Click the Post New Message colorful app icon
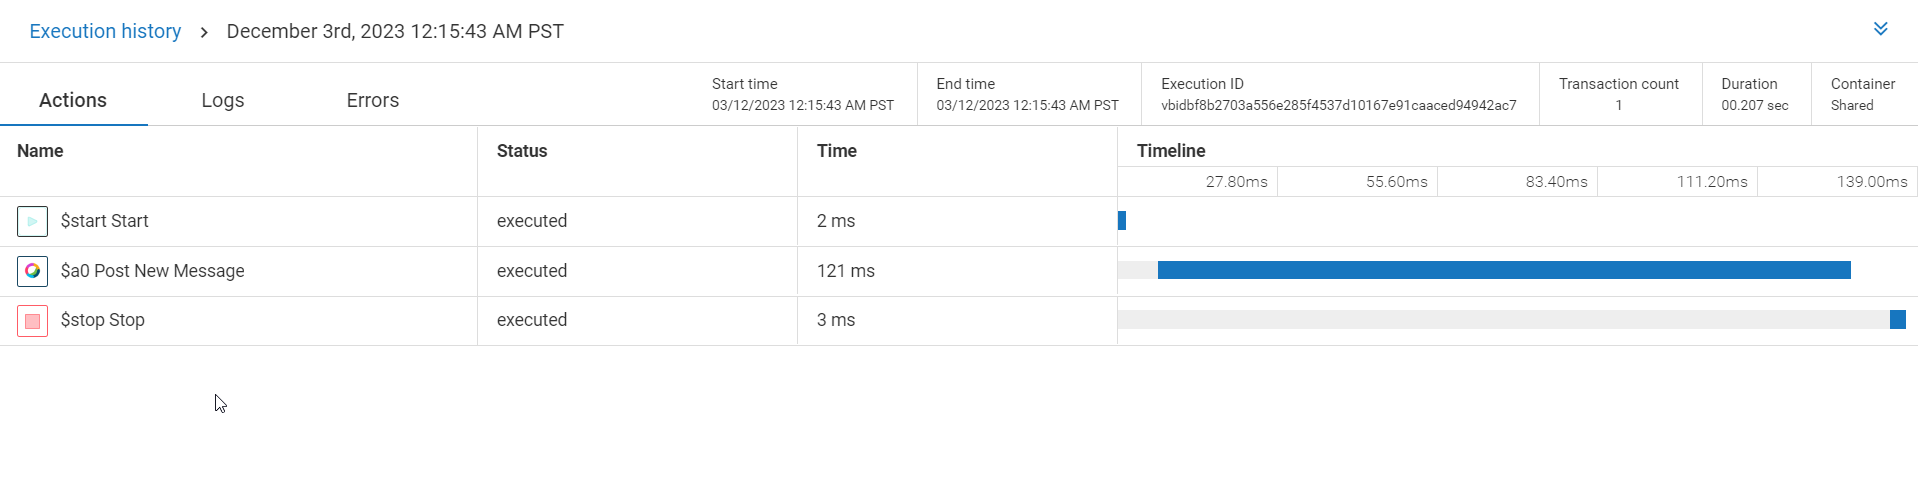This screenshot has height=486, width=1918. pos(32,271)
